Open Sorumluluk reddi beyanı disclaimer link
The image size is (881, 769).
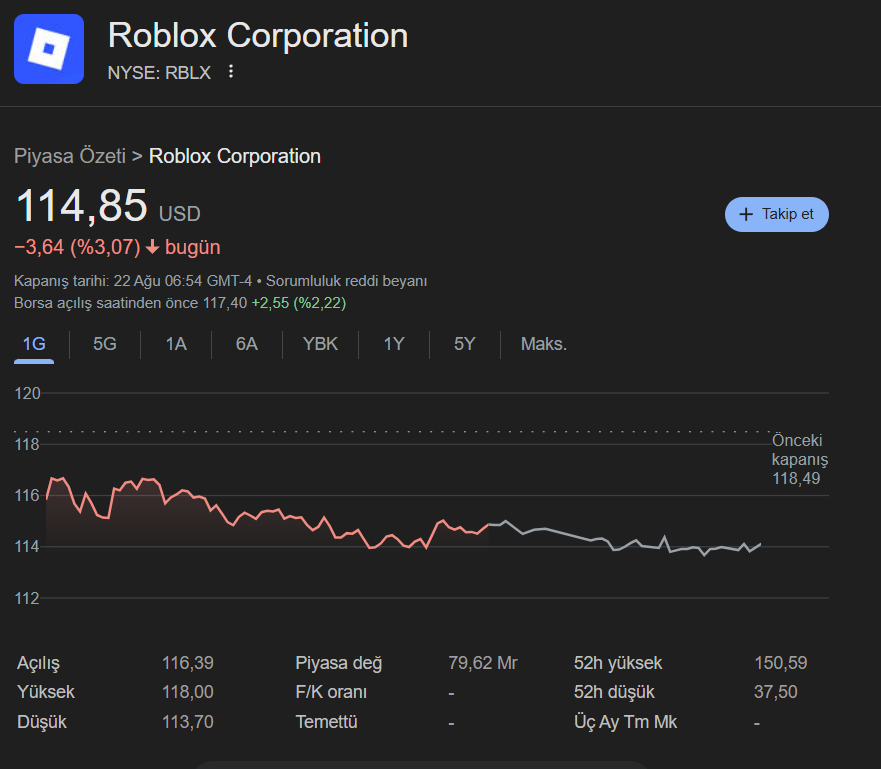pos(346,281)
